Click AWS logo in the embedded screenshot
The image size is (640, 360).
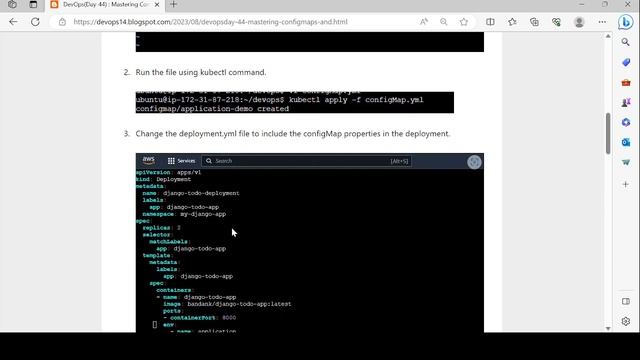pos(149,160)
